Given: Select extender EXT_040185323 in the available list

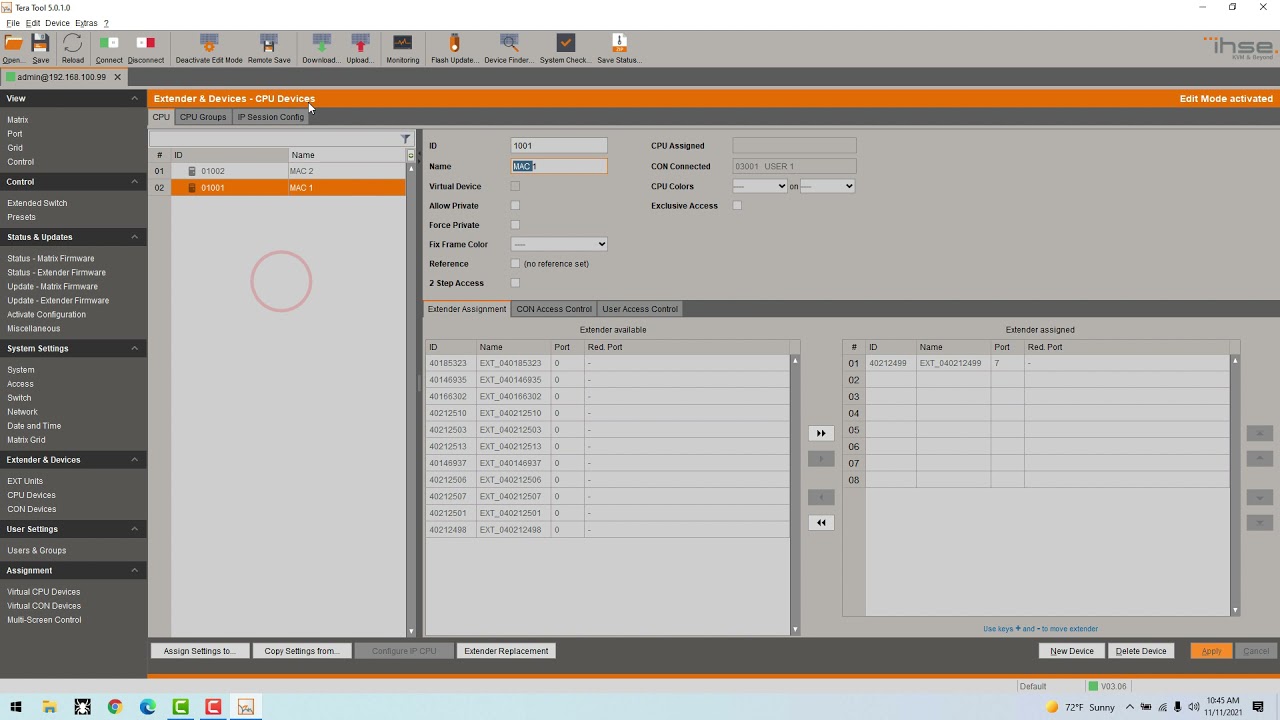Looking at the screenshot, I should pyautogui.click(x=607, y=363).
